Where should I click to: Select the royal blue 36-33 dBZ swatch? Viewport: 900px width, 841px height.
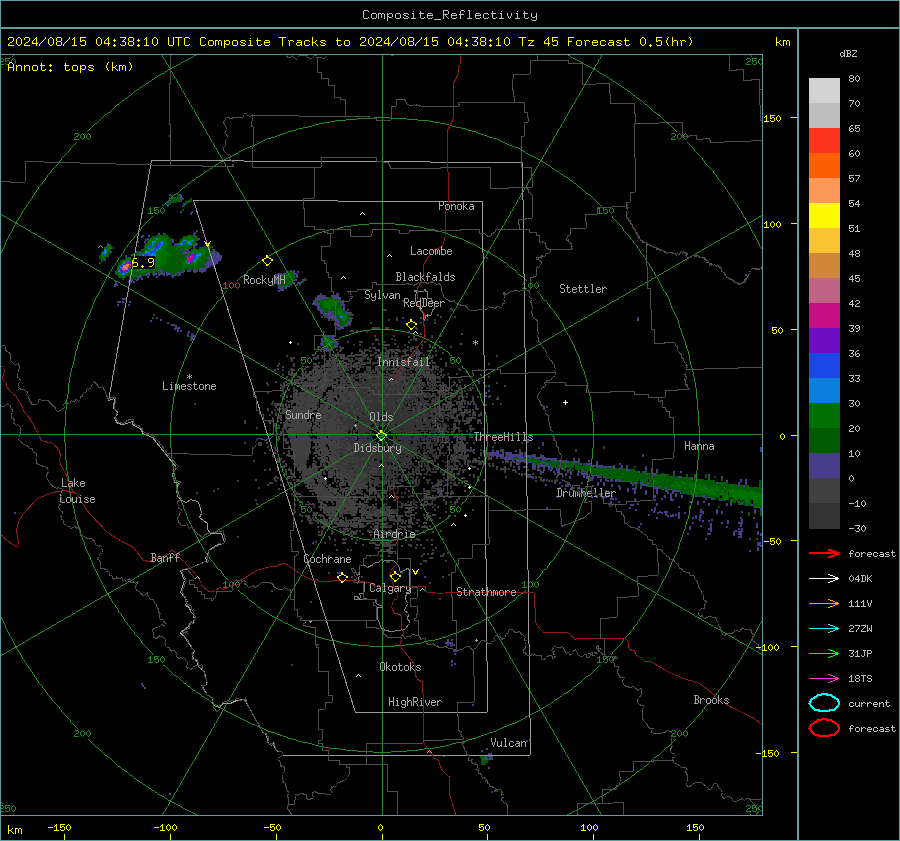point(824,366)
